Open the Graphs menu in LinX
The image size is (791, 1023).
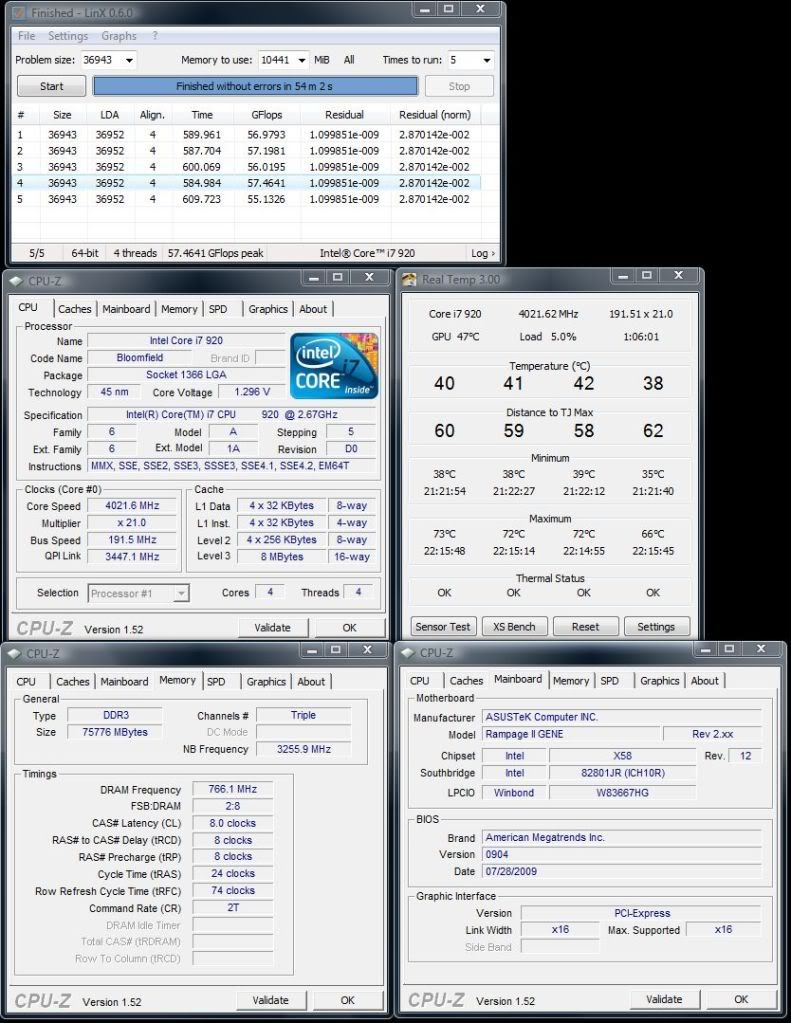tap(119, 36)
